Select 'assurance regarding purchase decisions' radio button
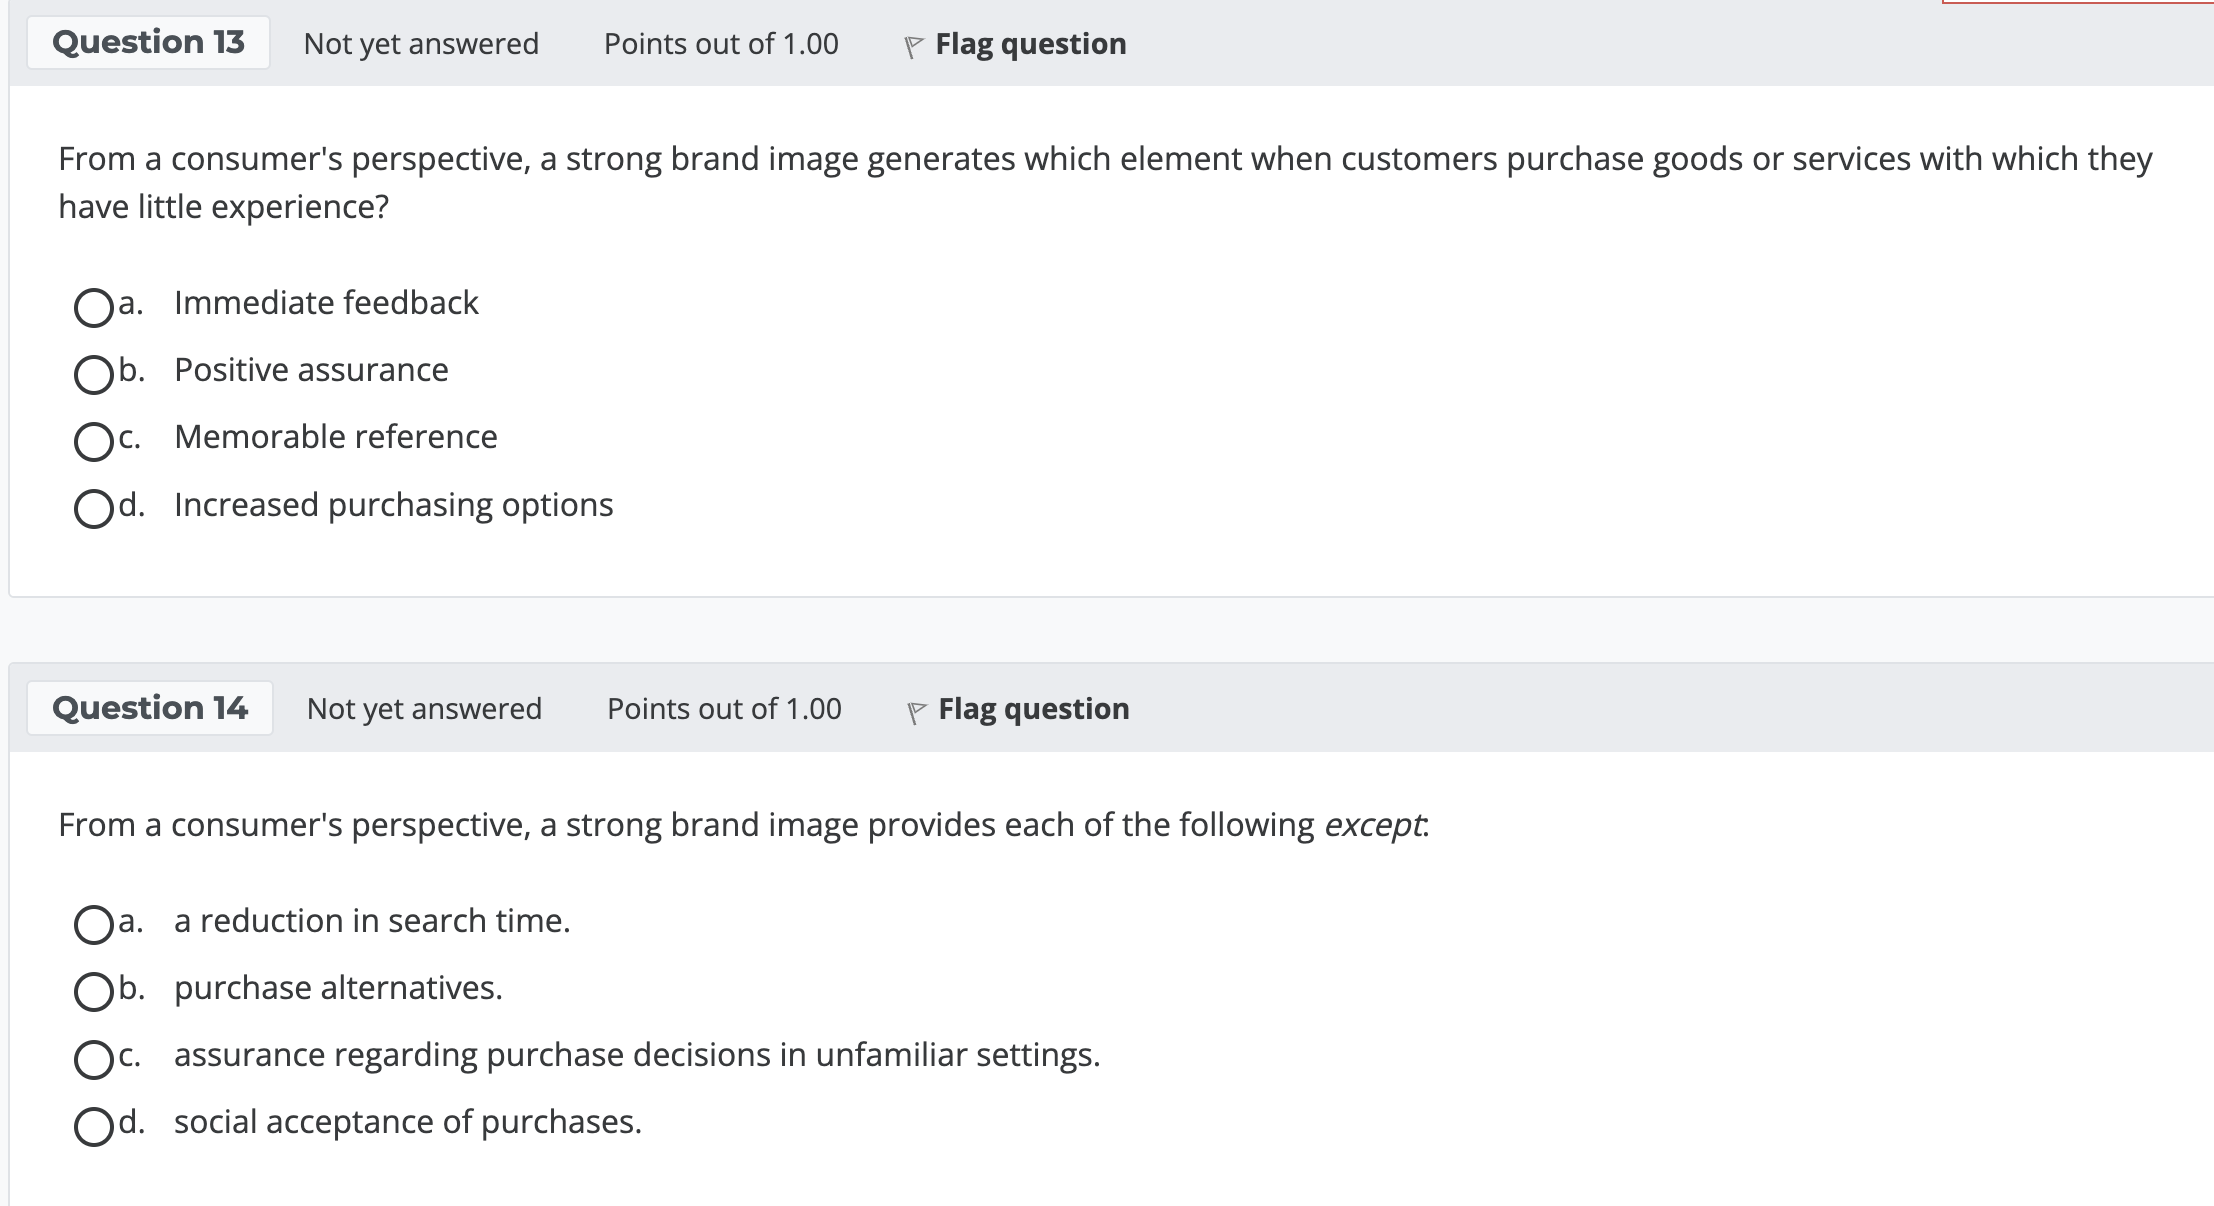 click(x=93, y=1059)
